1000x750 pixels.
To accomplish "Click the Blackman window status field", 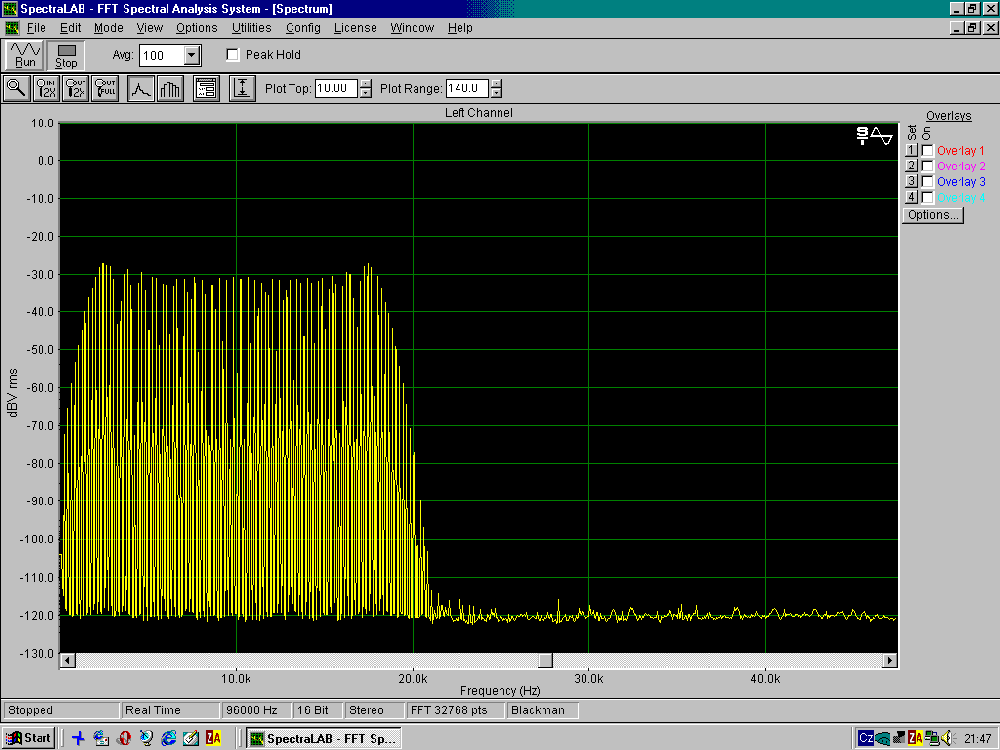I will pyautogui.click(x=542, y=710).
